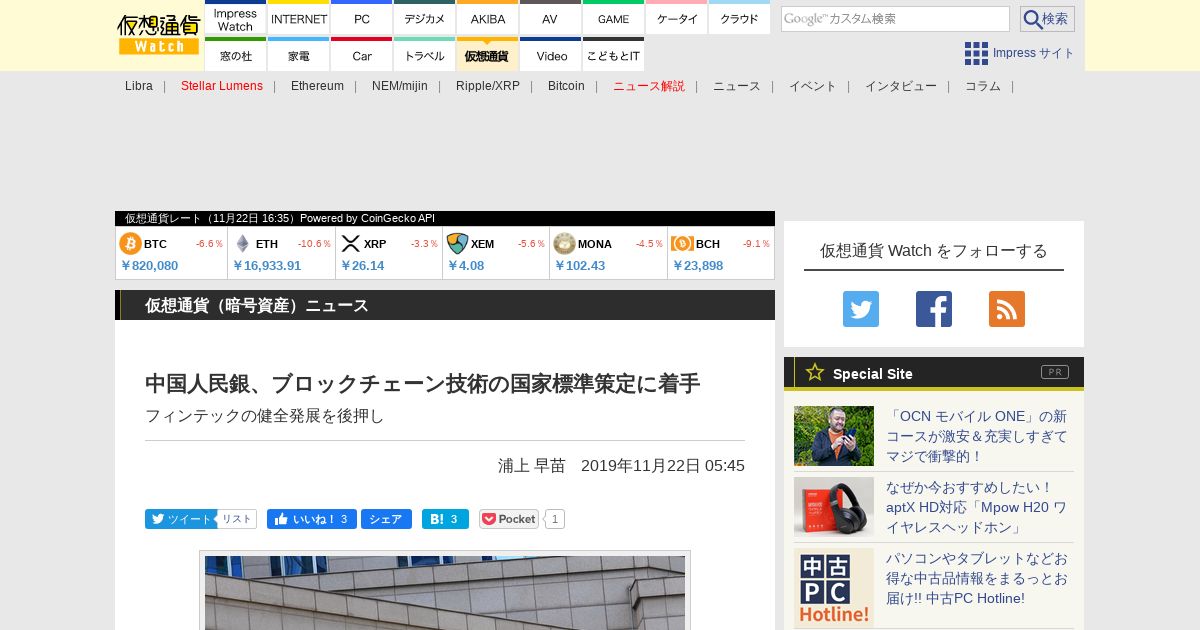Click the Facebook いいね！ button
Screen dimensions: 1200x630
pyautogui.click(x=312, y=519)
